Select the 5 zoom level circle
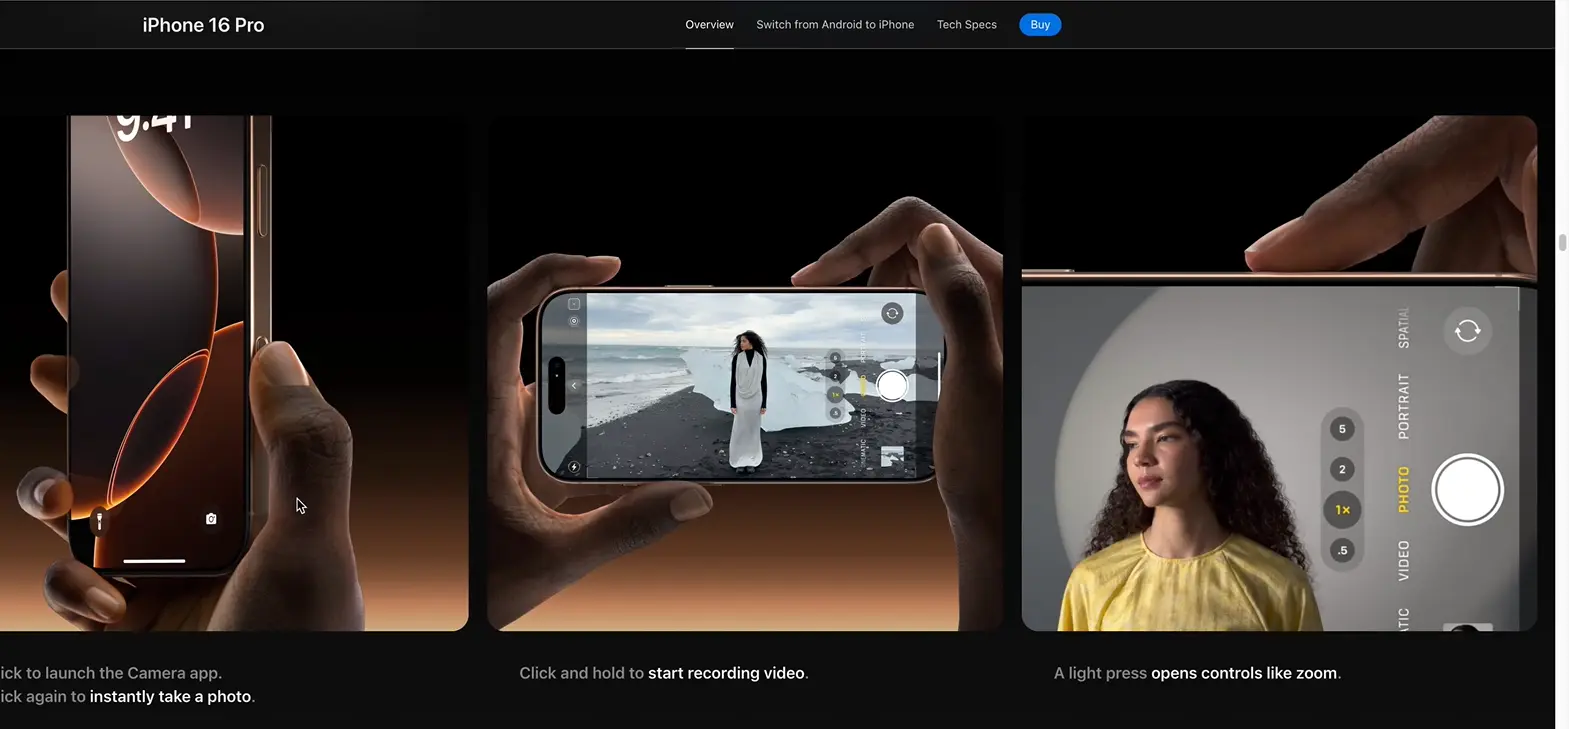The image size is (1569, 729). 1342,429
